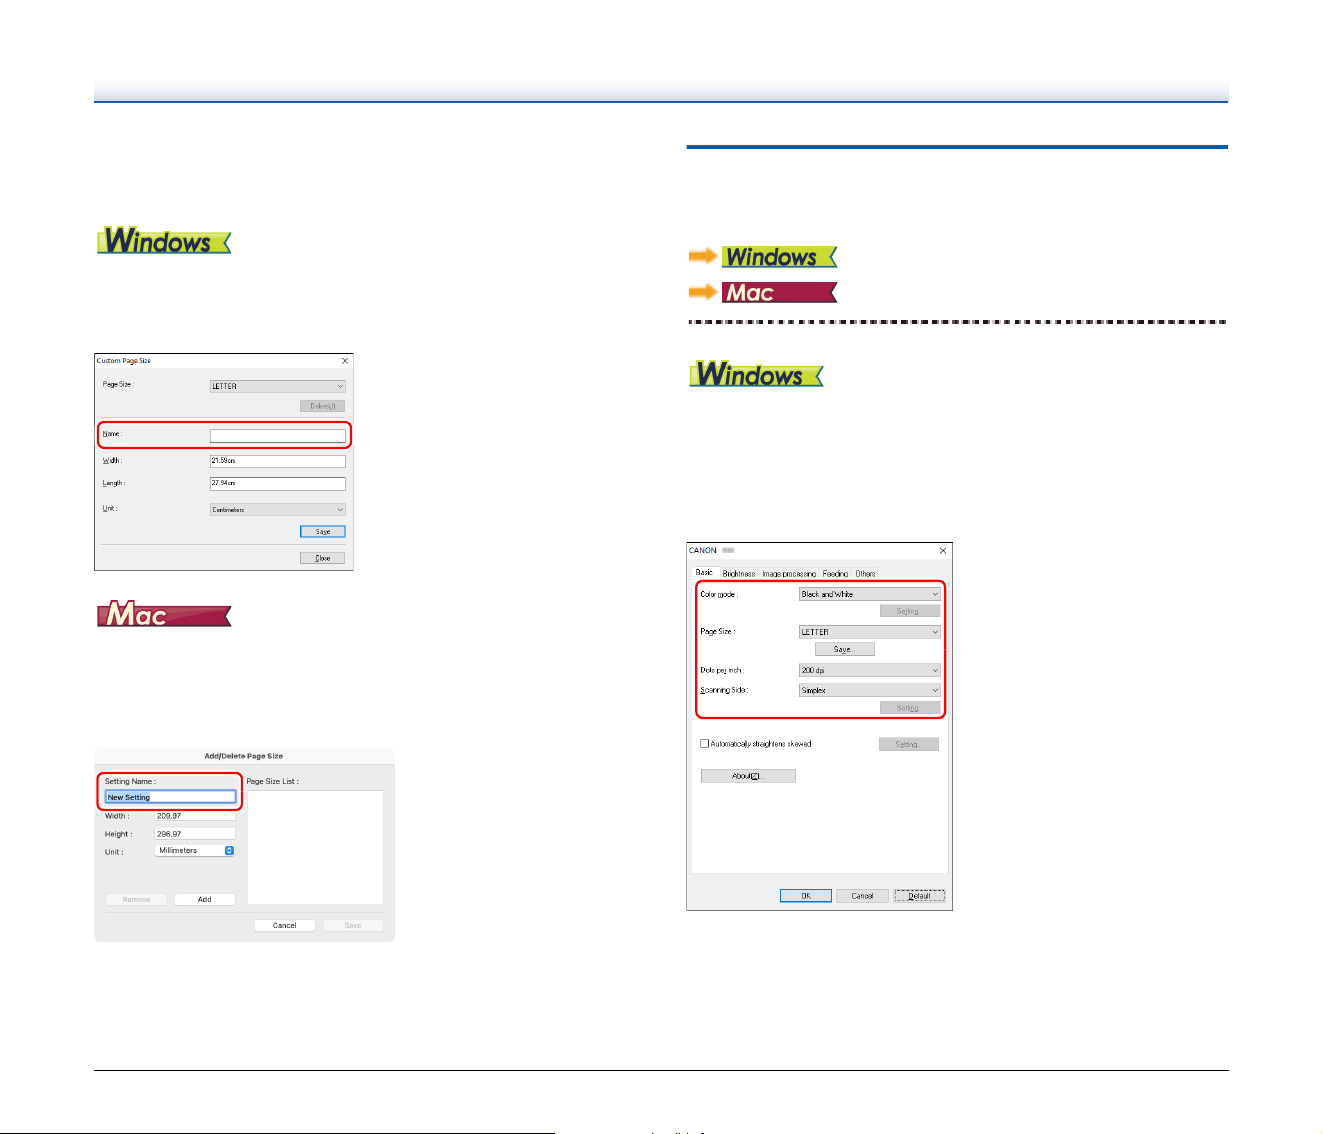Screen dimensions: 1323x1134
Task: Click the Setting Name field containing New Setting
Action: (x=170, y=797)
